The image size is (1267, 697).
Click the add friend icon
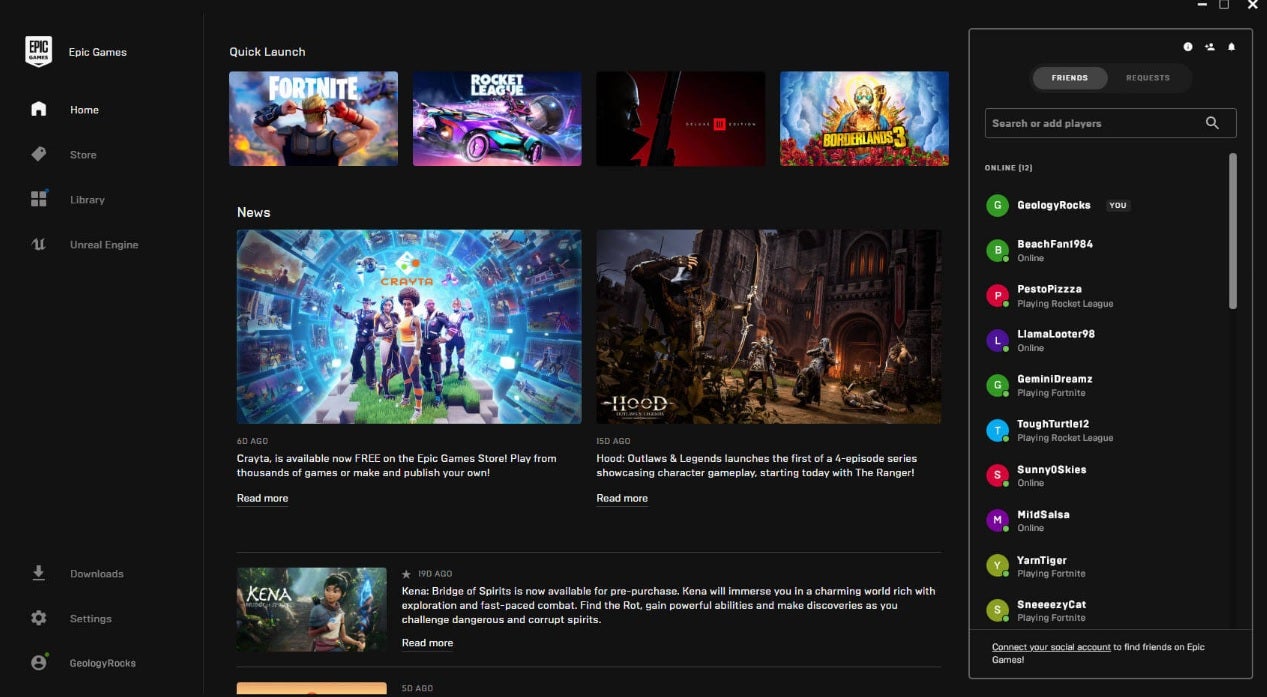pos(1210,46)
